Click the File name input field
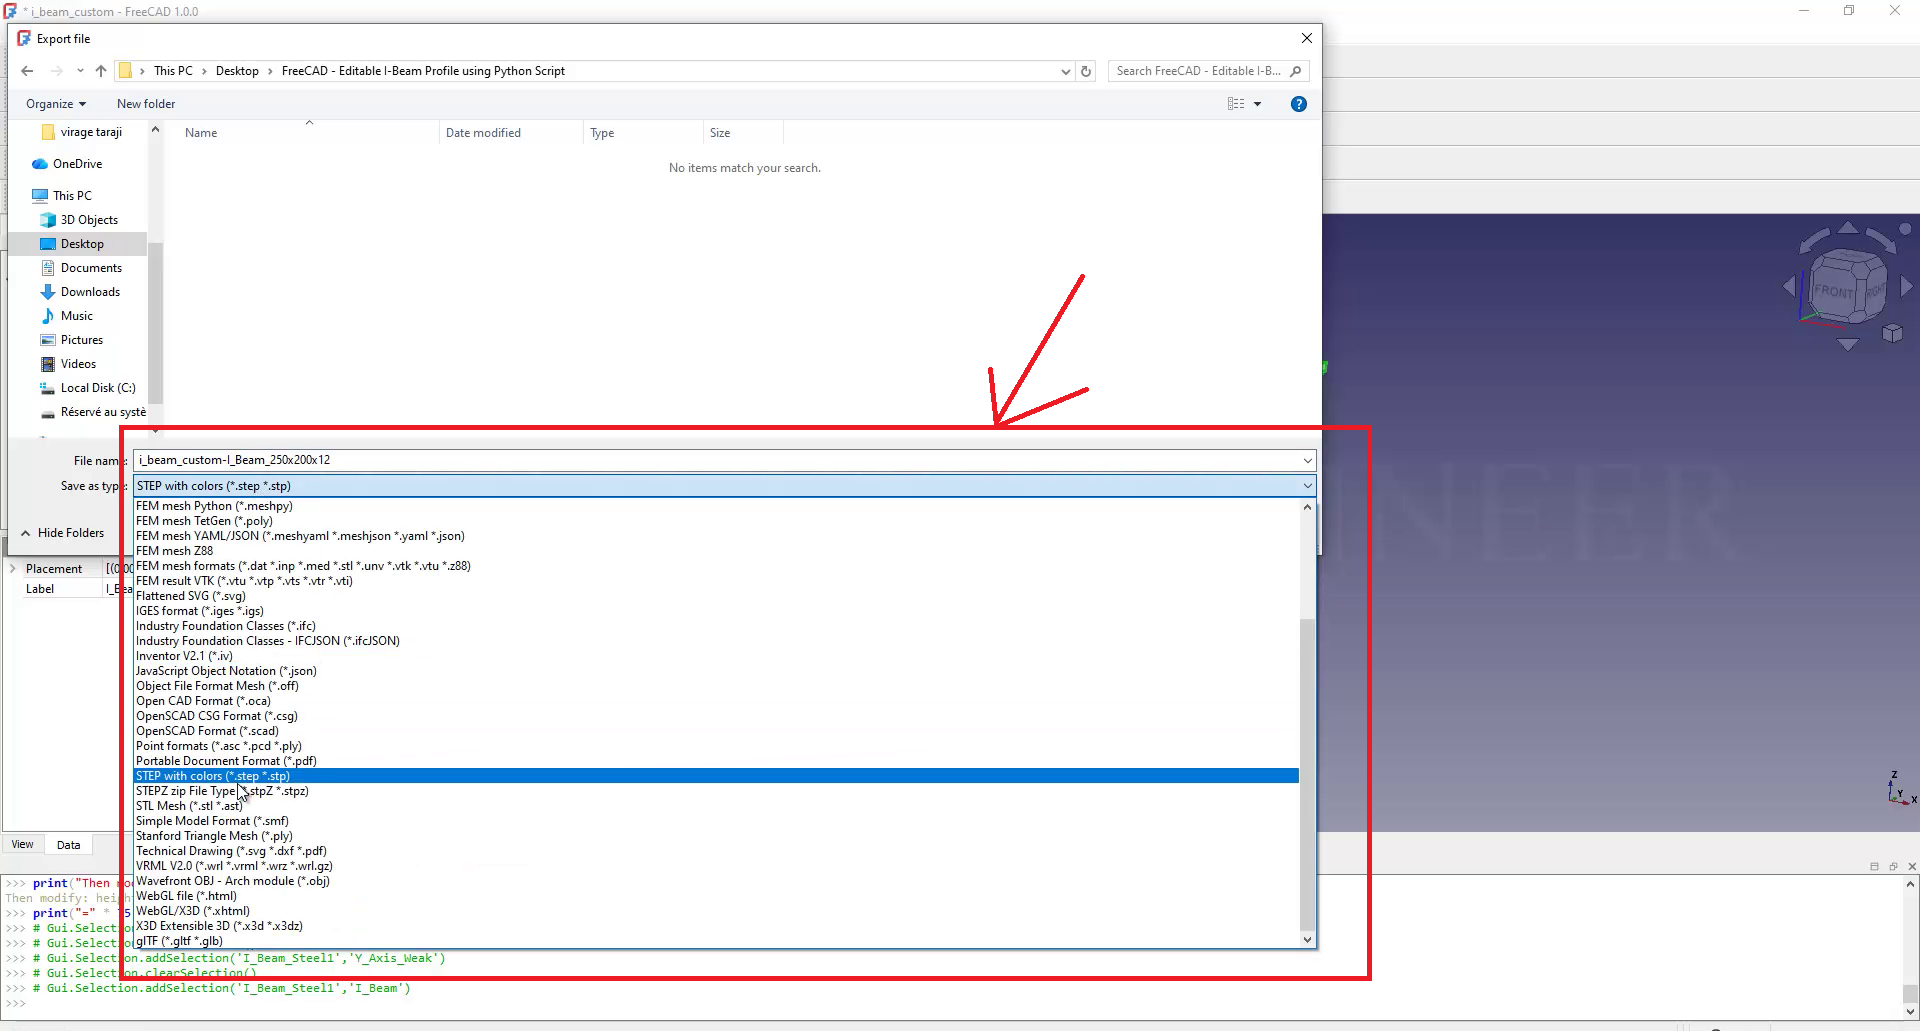Image resolution: width=1920 pixels, height=1031 pixels. pos(700,460)
